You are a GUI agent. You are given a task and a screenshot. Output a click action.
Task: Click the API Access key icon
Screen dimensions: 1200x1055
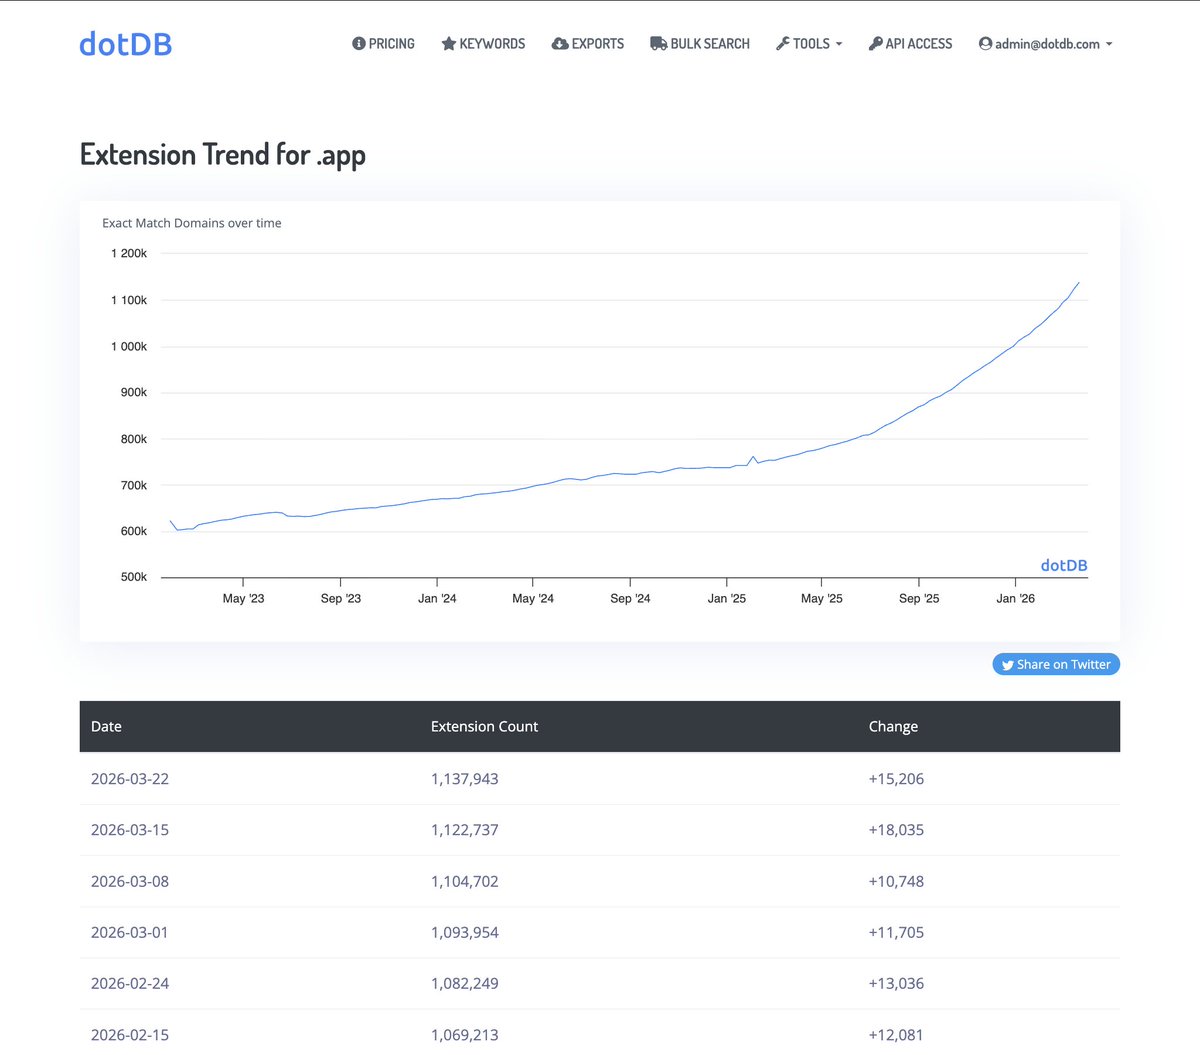(875, 44)
